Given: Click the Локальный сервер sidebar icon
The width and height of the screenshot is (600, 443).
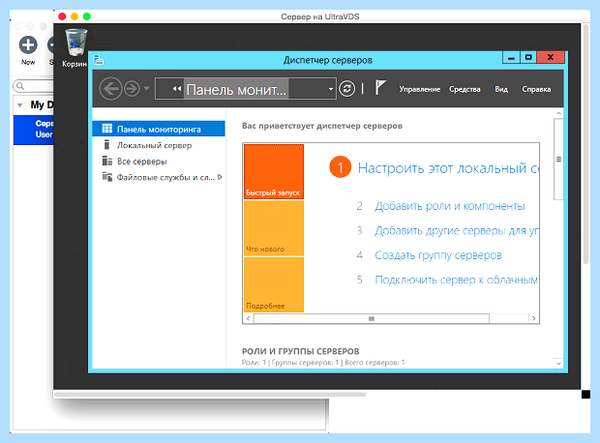Looking at the screenshot, I should coord(107,145).
